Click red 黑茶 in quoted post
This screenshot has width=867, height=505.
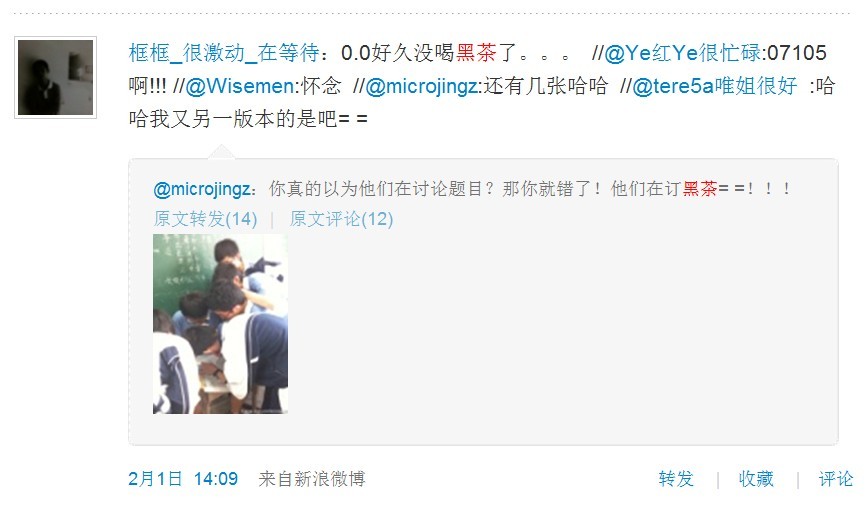(699, 189)
